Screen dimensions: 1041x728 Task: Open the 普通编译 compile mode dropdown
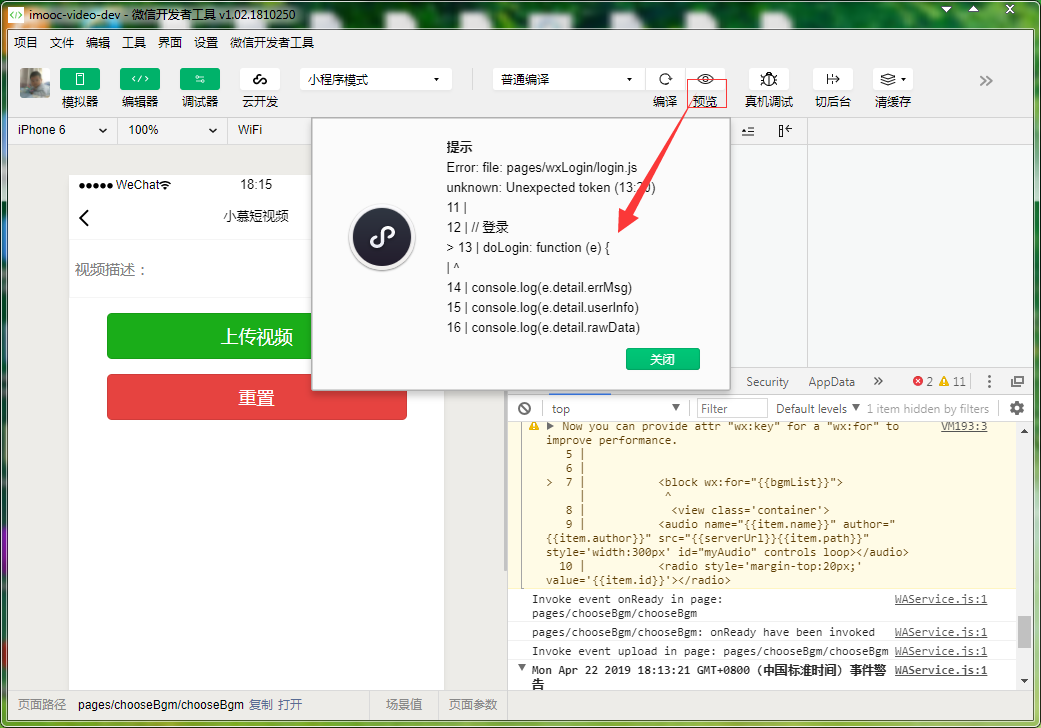pyautogui.click(x=568, y=80)
